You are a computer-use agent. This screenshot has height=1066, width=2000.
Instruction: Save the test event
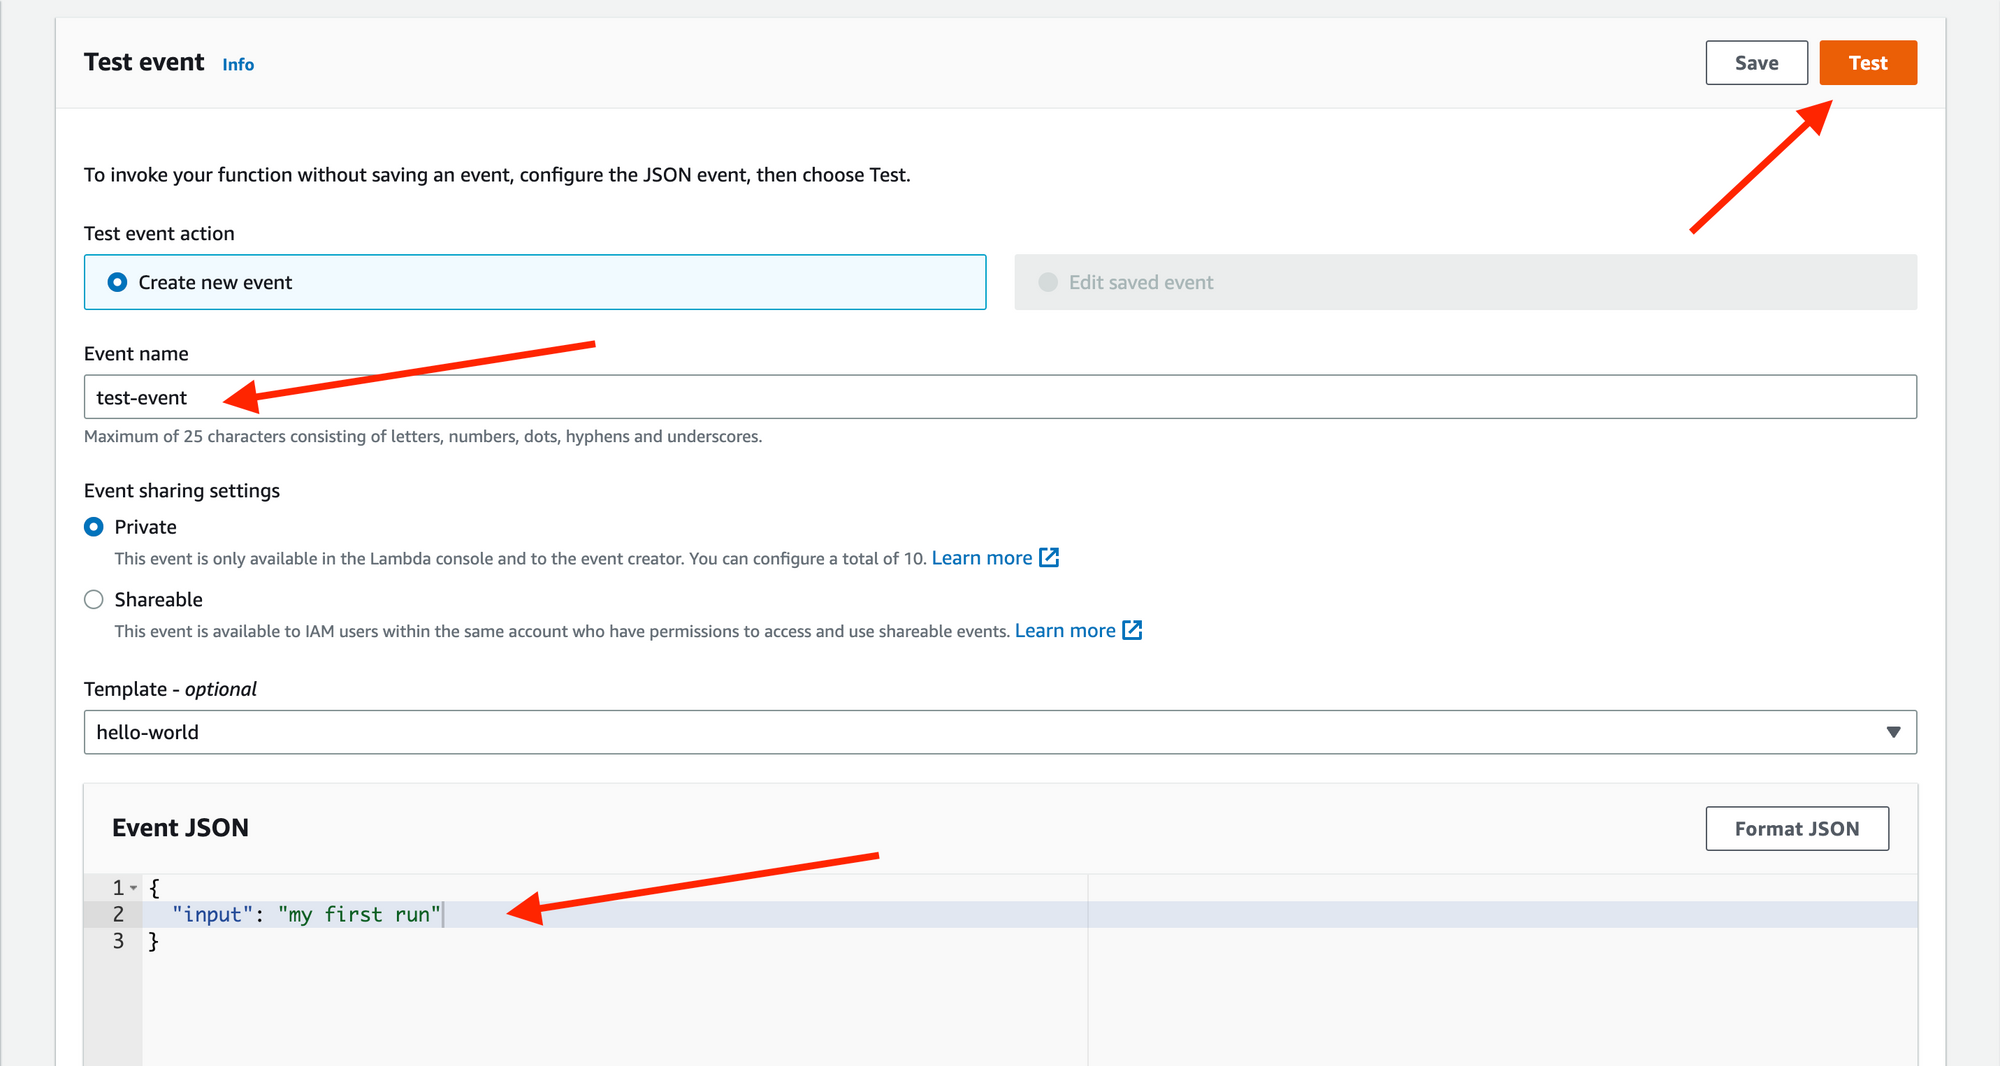pos(1756,63)
